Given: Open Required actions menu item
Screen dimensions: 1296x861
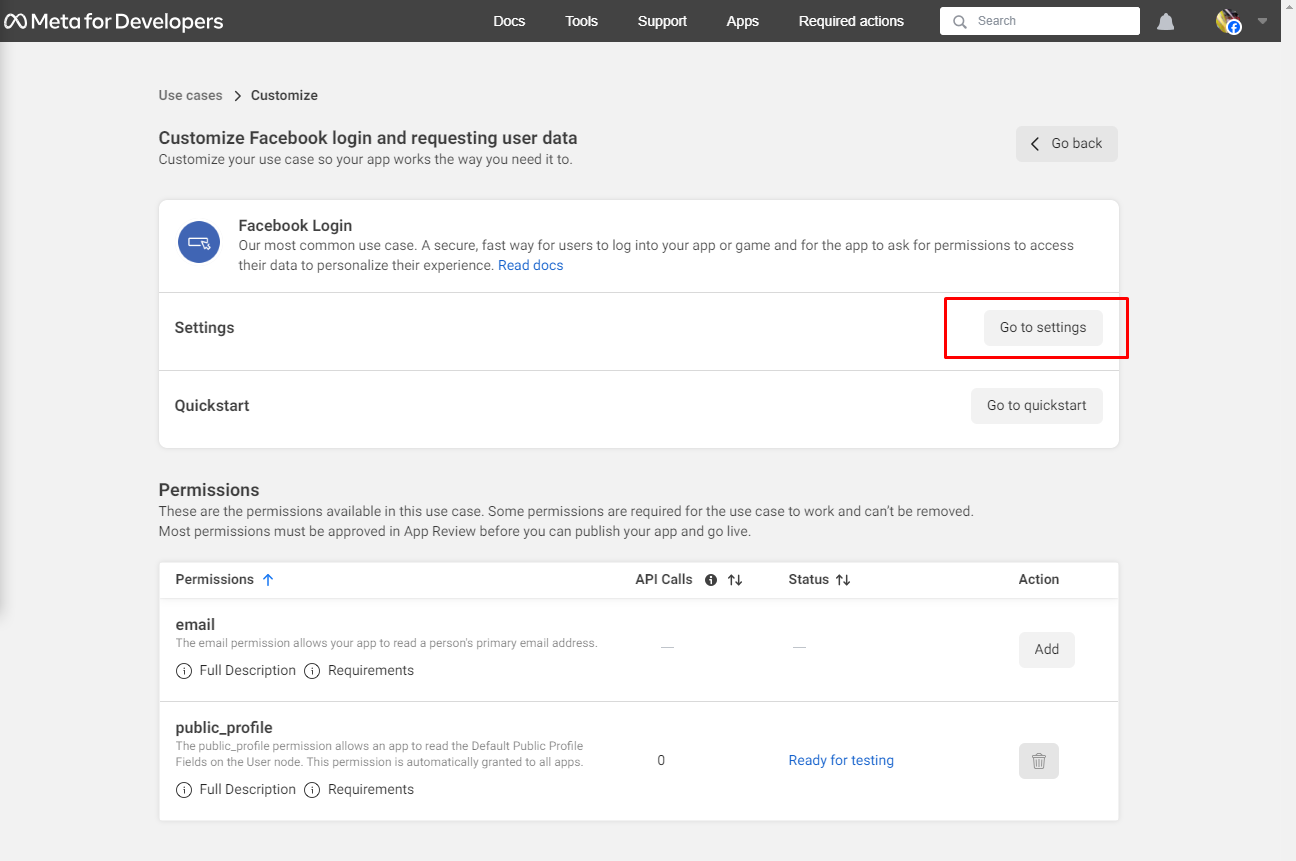Looking at the screenshot, I should pyautogui.click(x=851, y=21).
